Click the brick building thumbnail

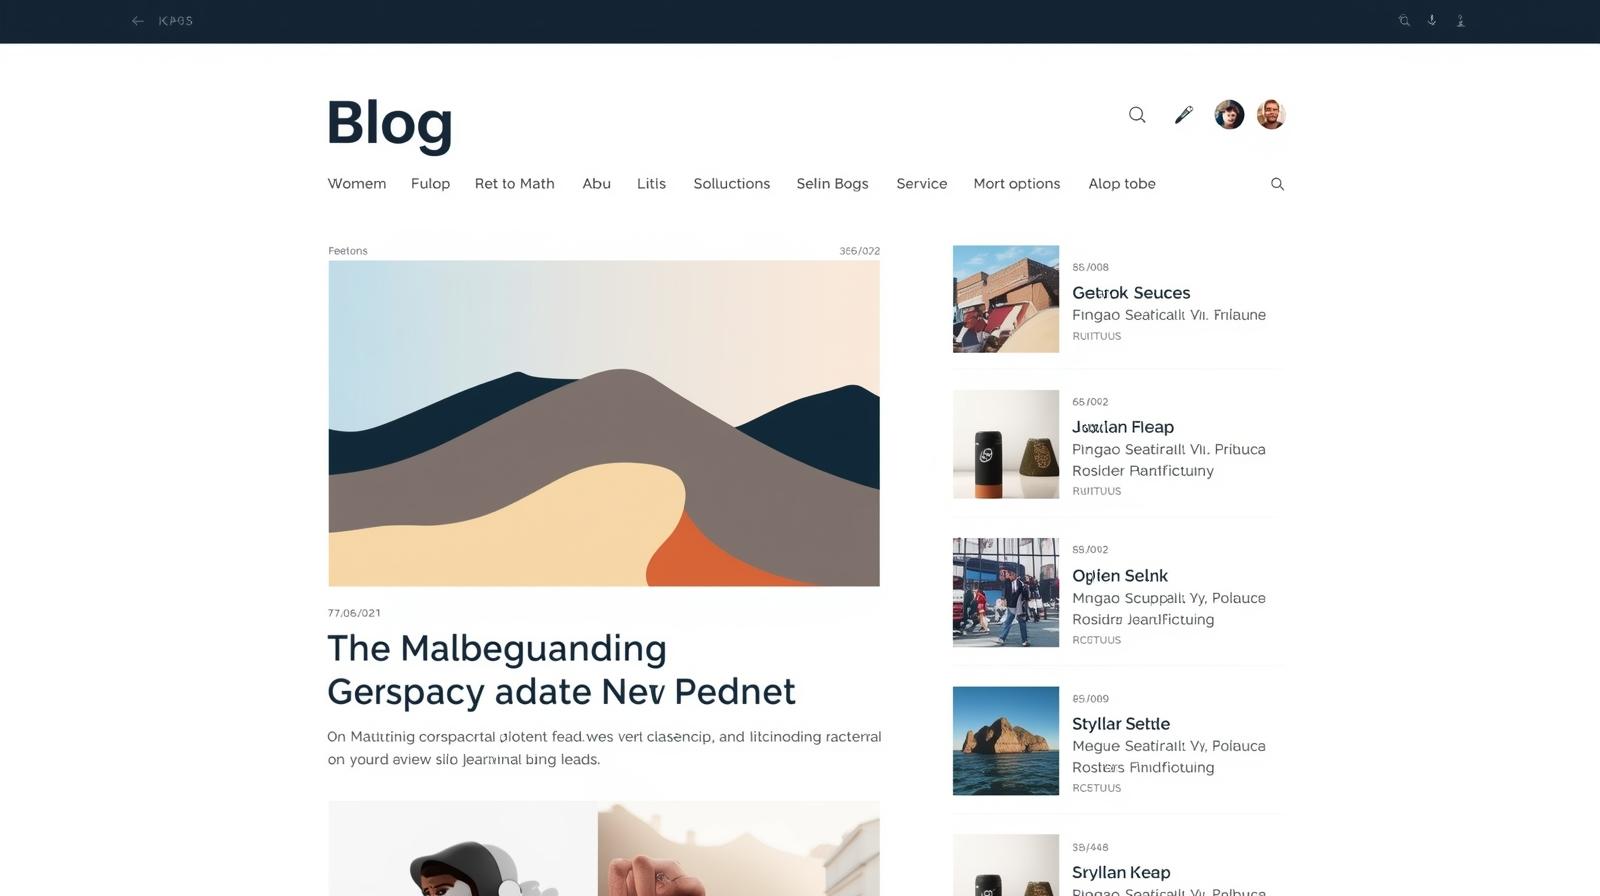pyautogui.click(x=1006, y=299)
